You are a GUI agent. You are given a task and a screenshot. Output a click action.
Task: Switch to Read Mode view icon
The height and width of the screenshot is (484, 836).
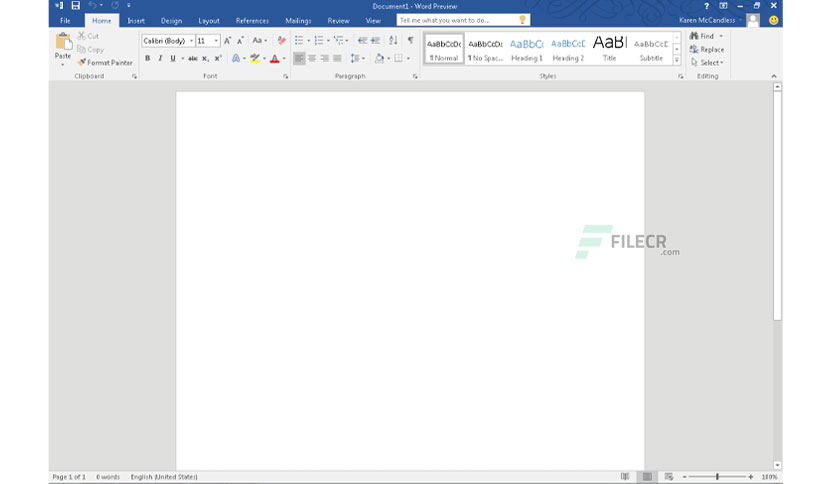click(625, 477)
